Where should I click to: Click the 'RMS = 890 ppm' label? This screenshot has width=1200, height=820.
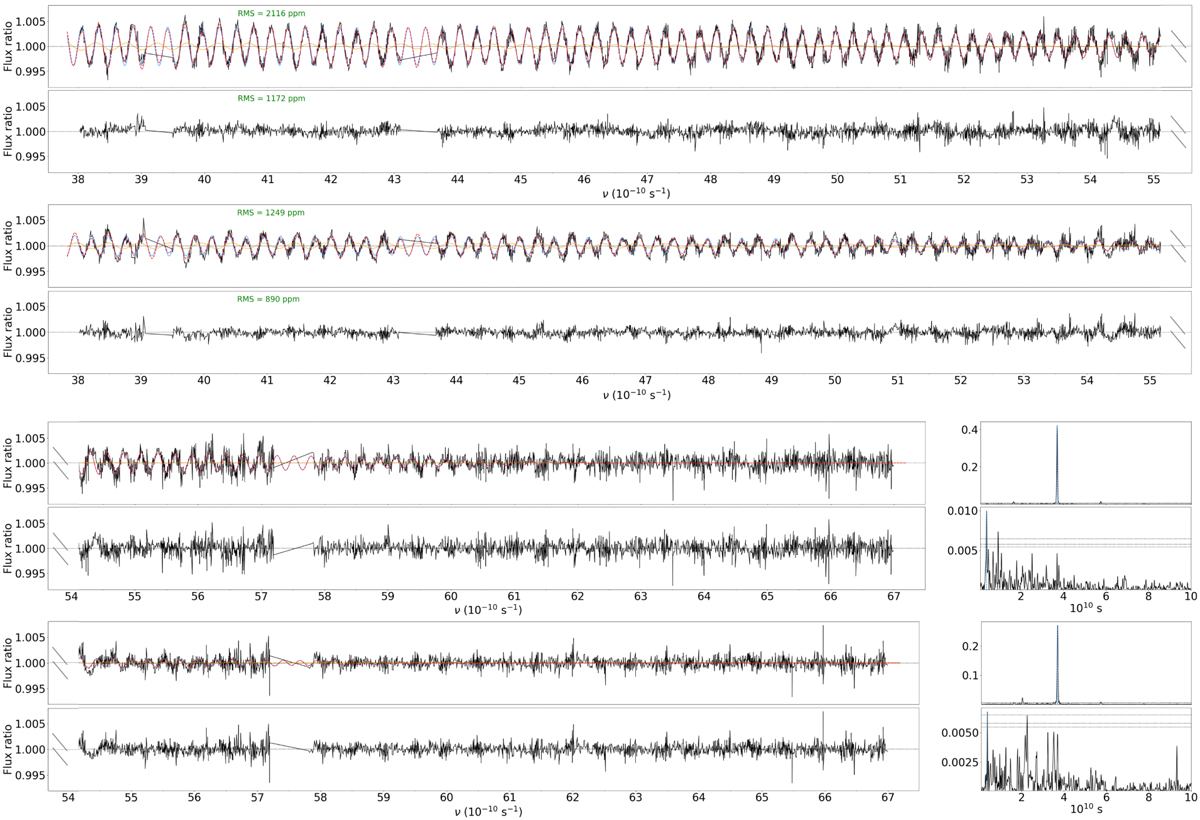coord(268,299)
